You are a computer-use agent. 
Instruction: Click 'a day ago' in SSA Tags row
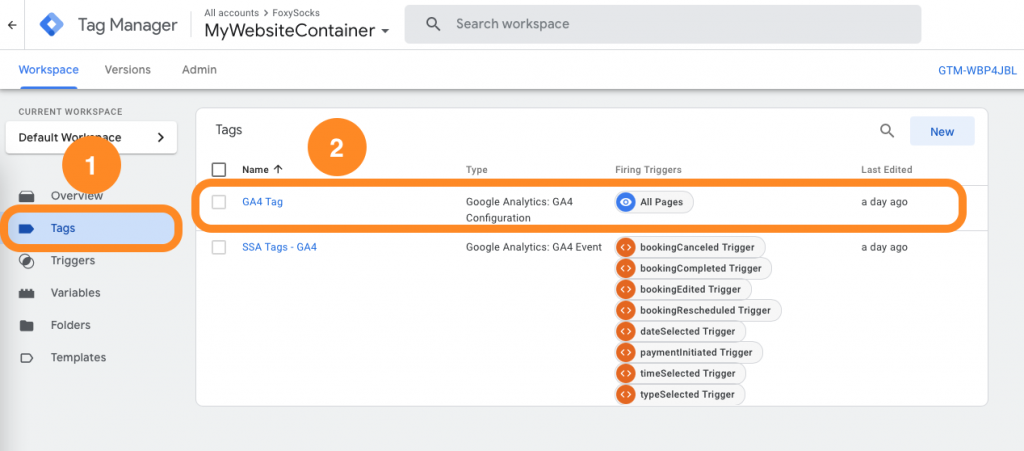coord(884,247)
